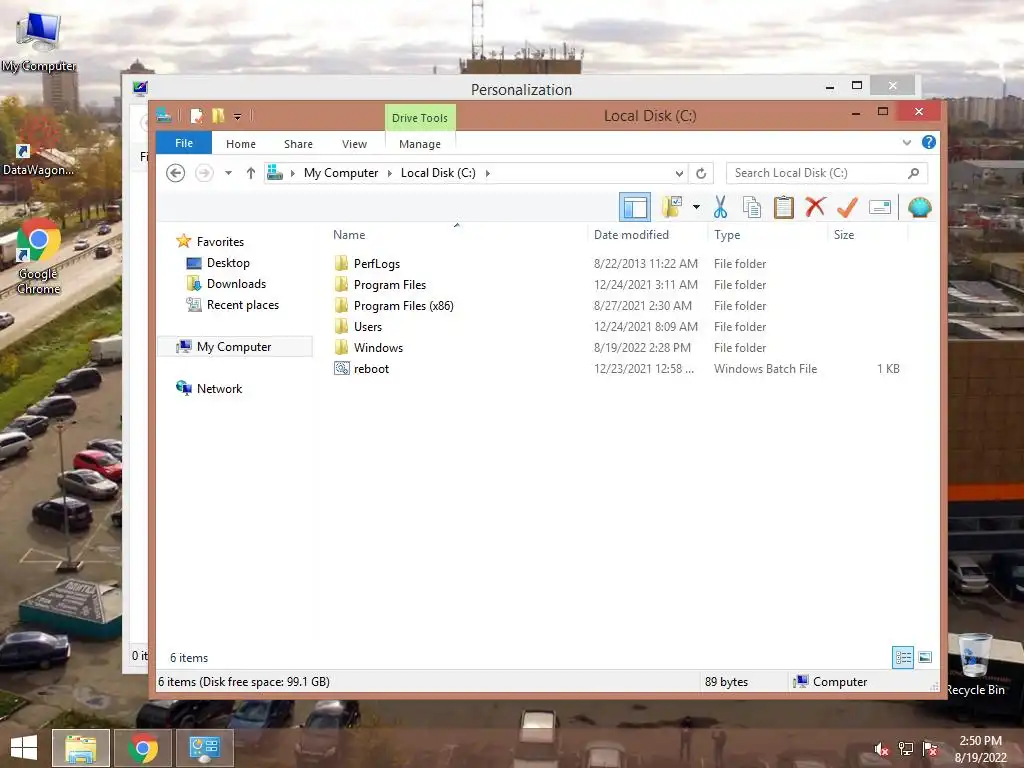This screenshot has width=1024, height=768.
Task: Click Local Disk (C:) in the address breadcrumb
Action: pyautogui.click(x=438, y=173)
